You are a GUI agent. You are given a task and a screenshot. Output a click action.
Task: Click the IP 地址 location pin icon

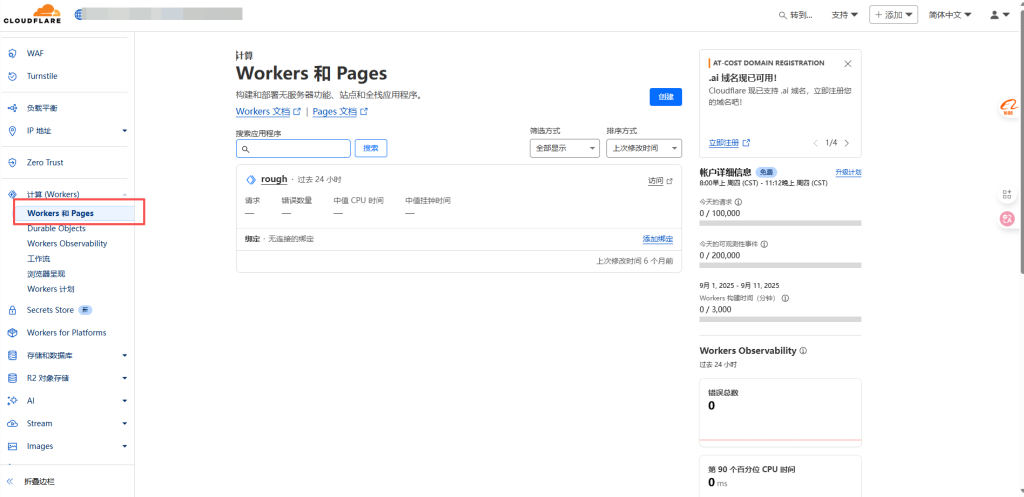pos(12,131)
